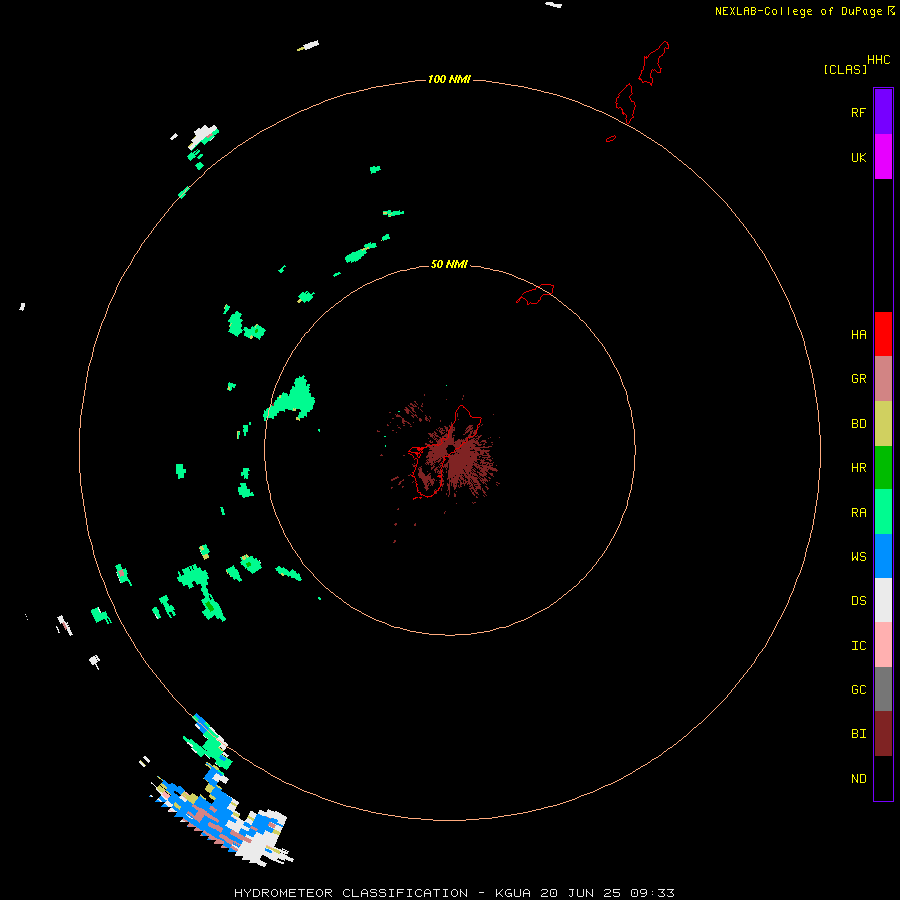This screenshot has height=900, width=900.
Task: Click the HHC product label
Action: [x=879, y=60]
